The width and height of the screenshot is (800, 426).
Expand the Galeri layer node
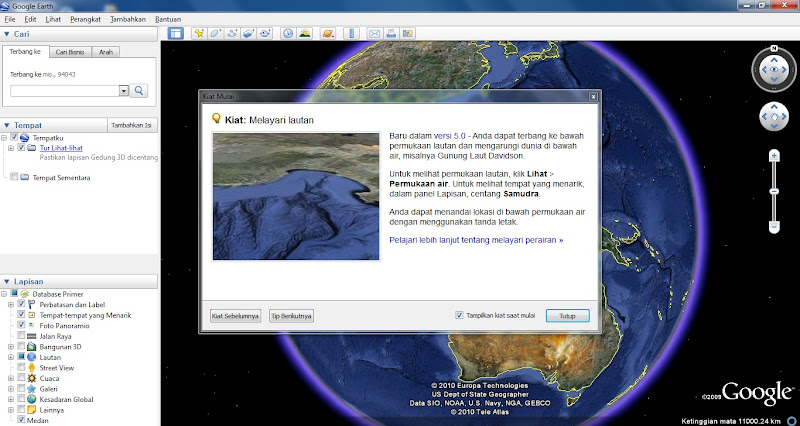11,389
